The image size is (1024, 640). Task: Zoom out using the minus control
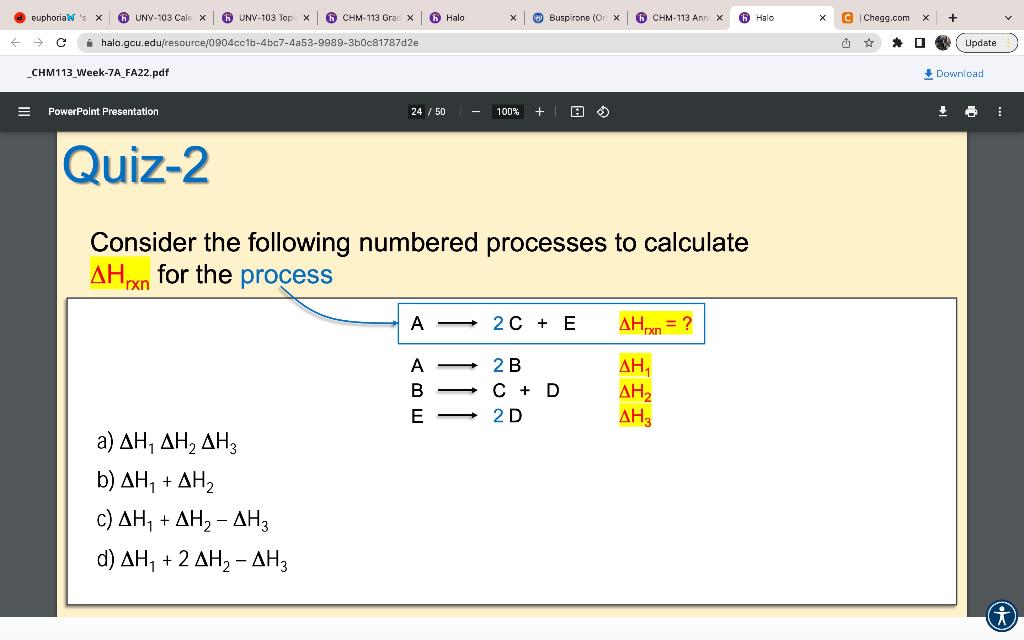point(474,112)
